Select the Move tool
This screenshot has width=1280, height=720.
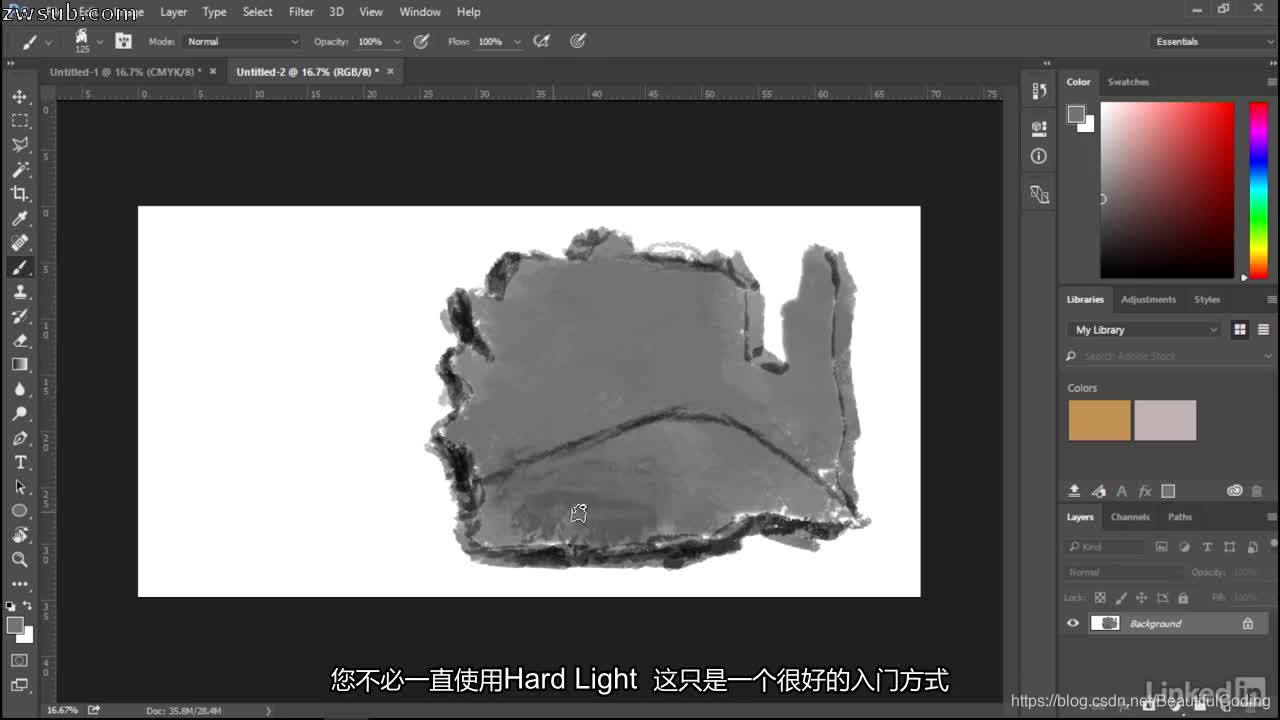20,97
